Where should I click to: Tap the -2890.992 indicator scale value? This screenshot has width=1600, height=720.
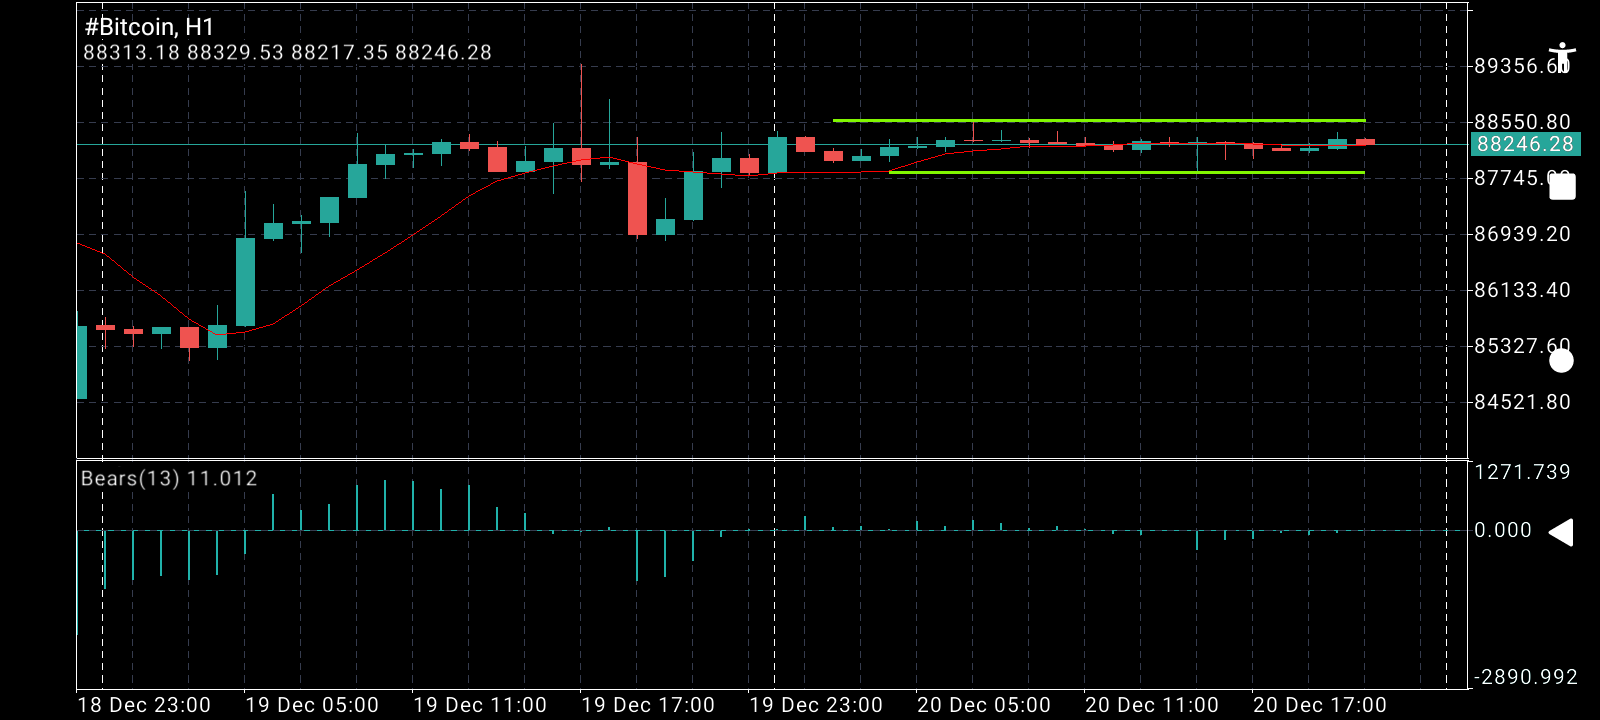[x=1526, y=677]
